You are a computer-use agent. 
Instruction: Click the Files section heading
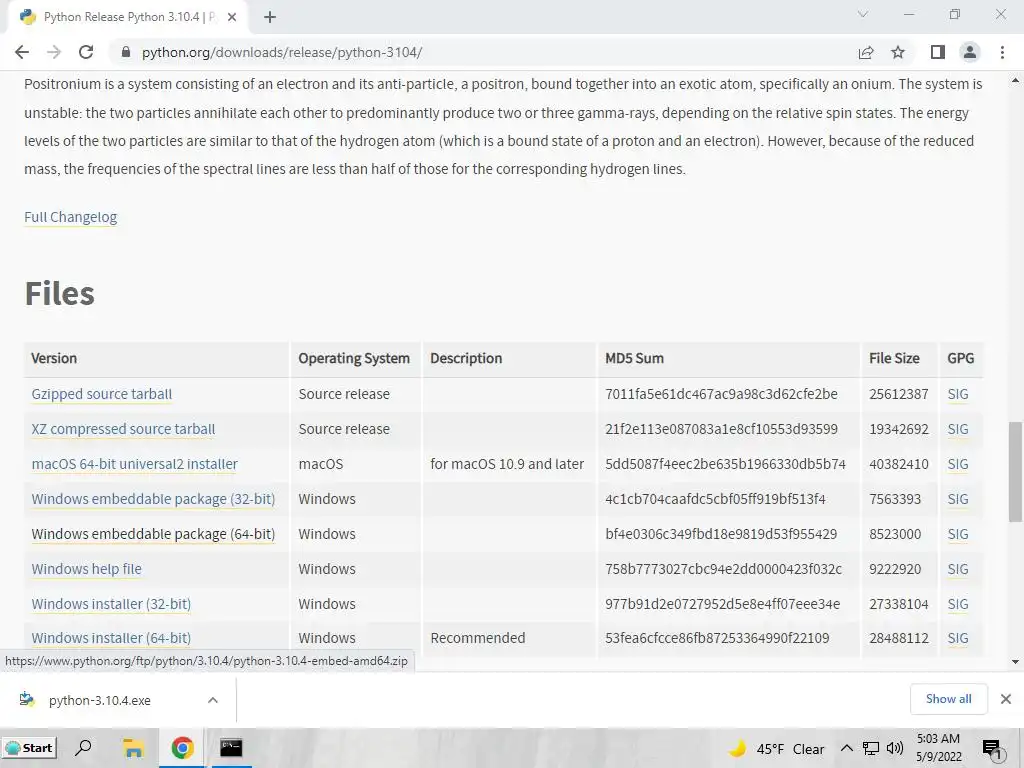(59, 293)
